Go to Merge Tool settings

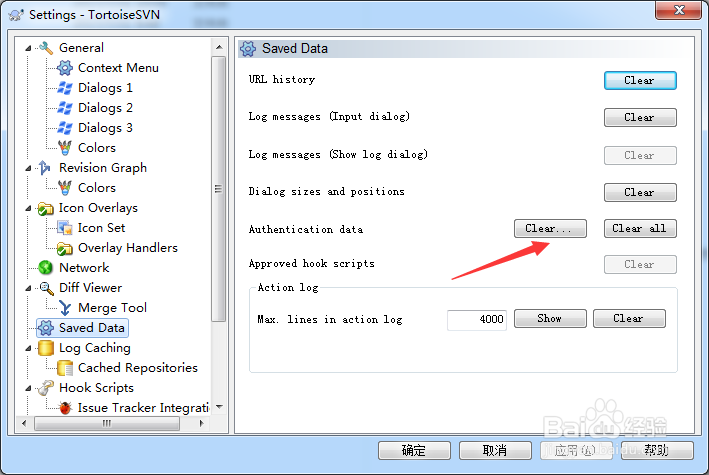(112, 308)
